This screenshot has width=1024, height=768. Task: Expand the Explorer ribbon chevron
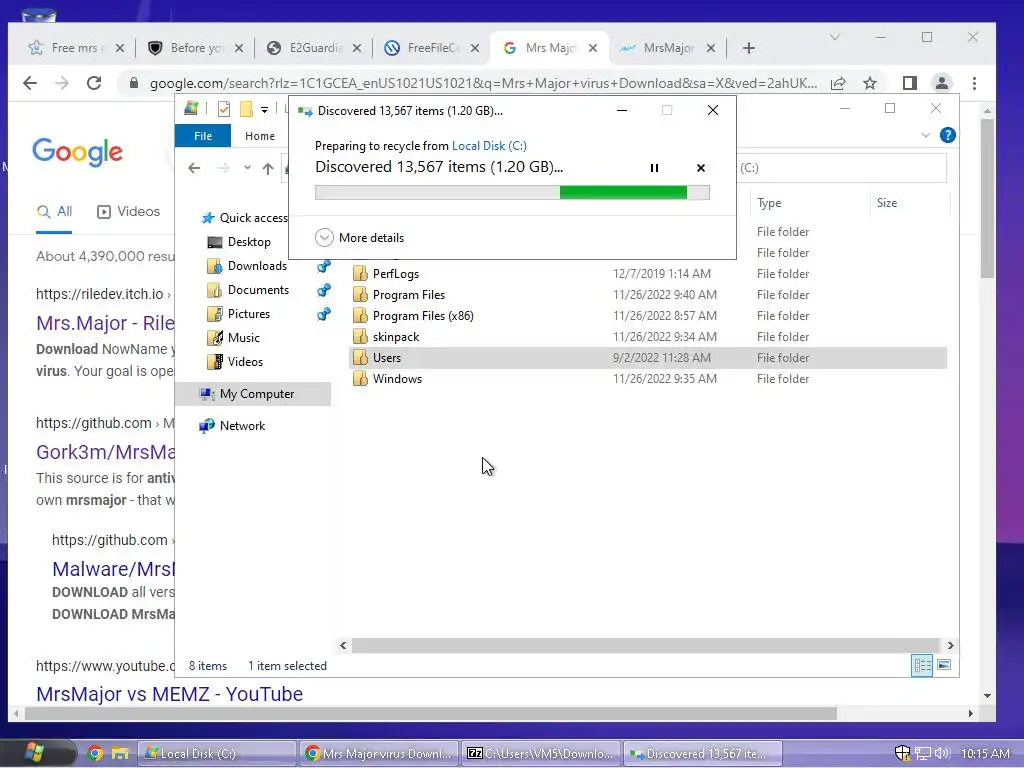pyautogui.click(x=925, y=135)
